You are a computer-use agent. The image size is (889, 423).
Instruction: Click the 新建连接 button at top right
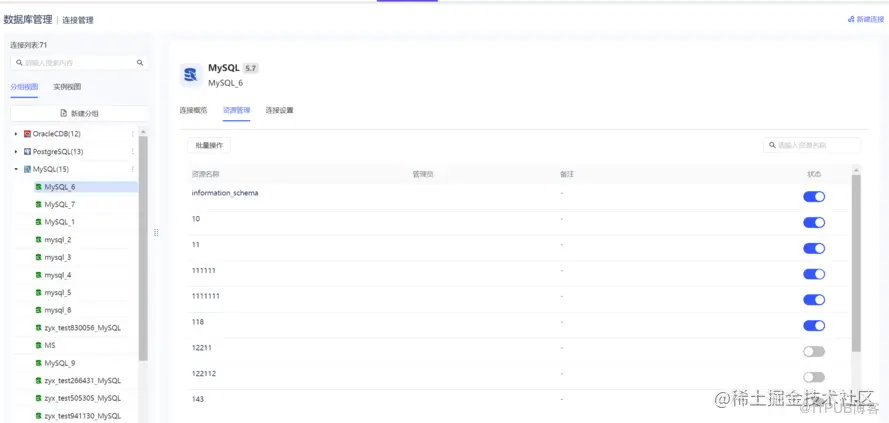(865, 19)
